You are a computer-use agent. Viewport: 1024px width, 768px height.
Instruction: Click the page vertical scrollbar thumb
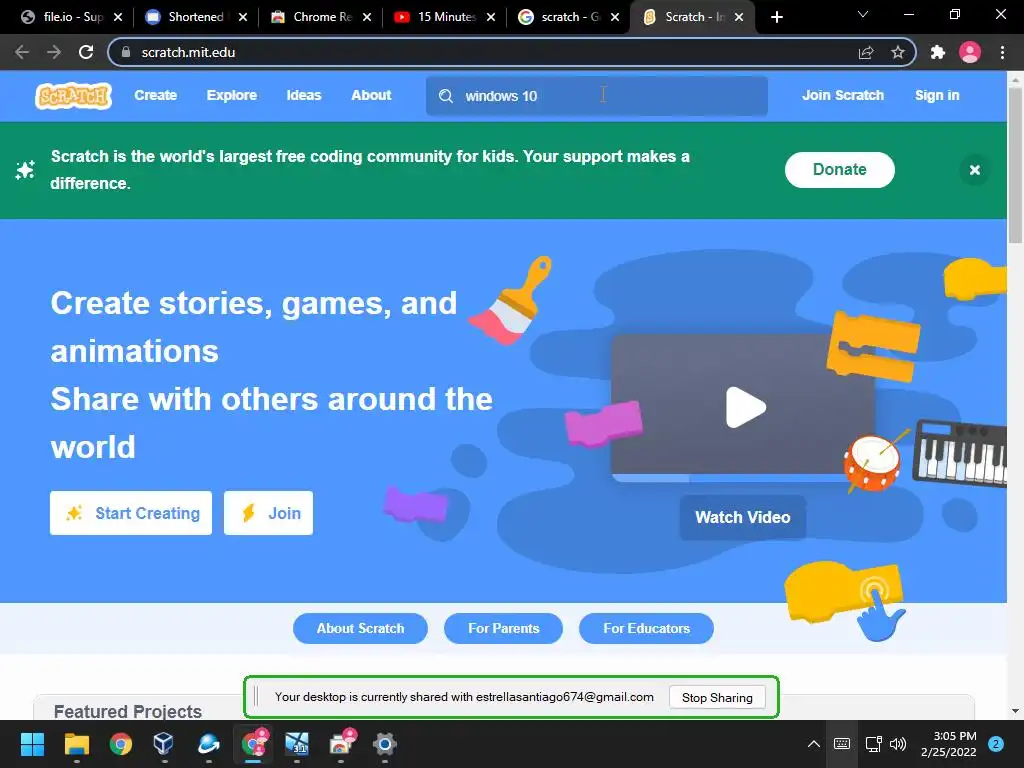pos(1015,165)
